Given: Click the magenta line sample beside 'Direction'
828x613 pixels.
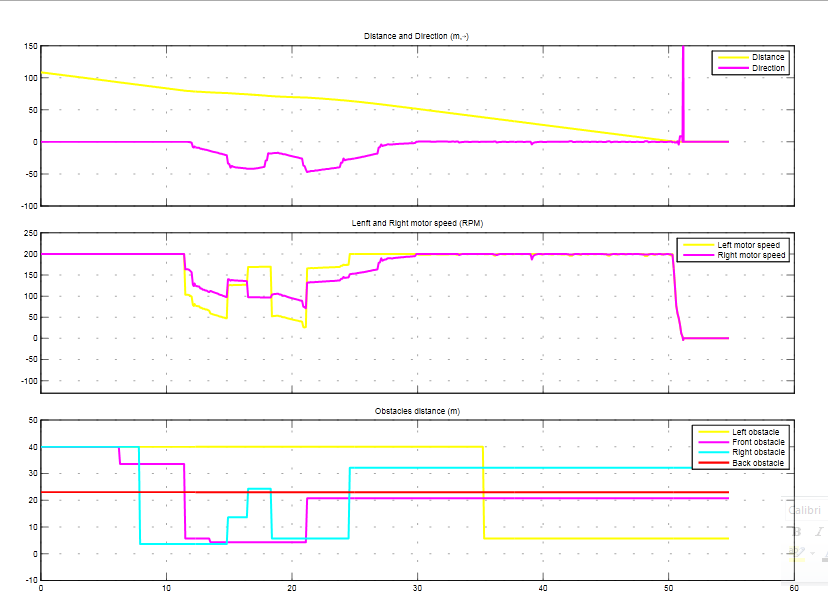Looking at the screenshot, I should point(733,68).
